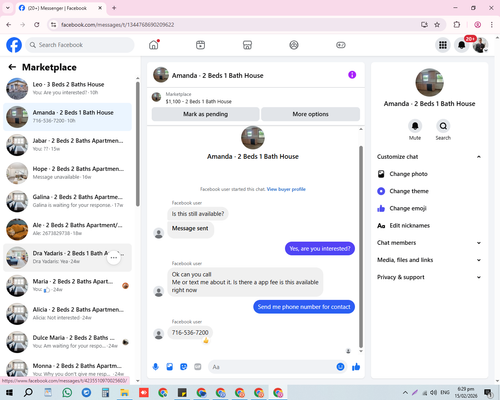Open the tab search dropdown arrow

click(8, 8)
